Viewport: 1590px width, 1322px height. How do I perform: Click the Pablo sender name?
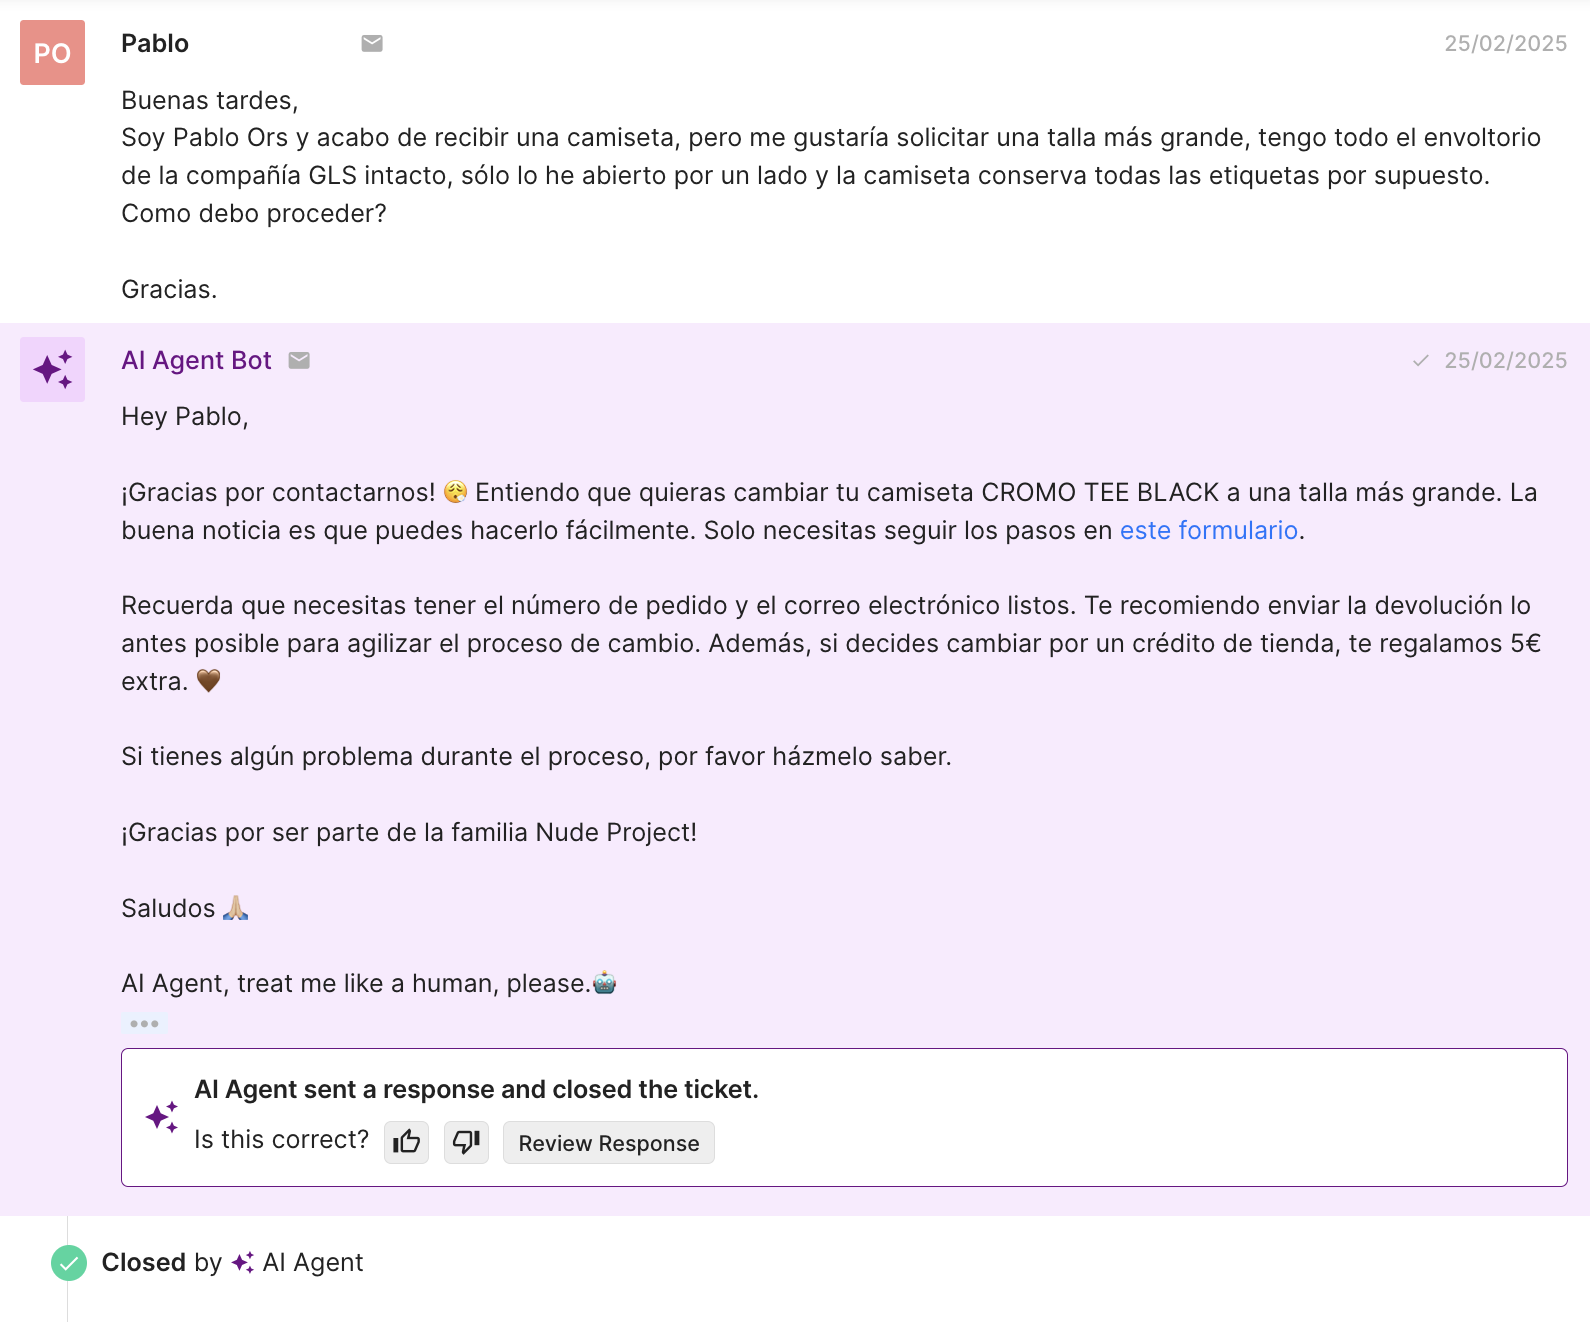click(155, 43)
